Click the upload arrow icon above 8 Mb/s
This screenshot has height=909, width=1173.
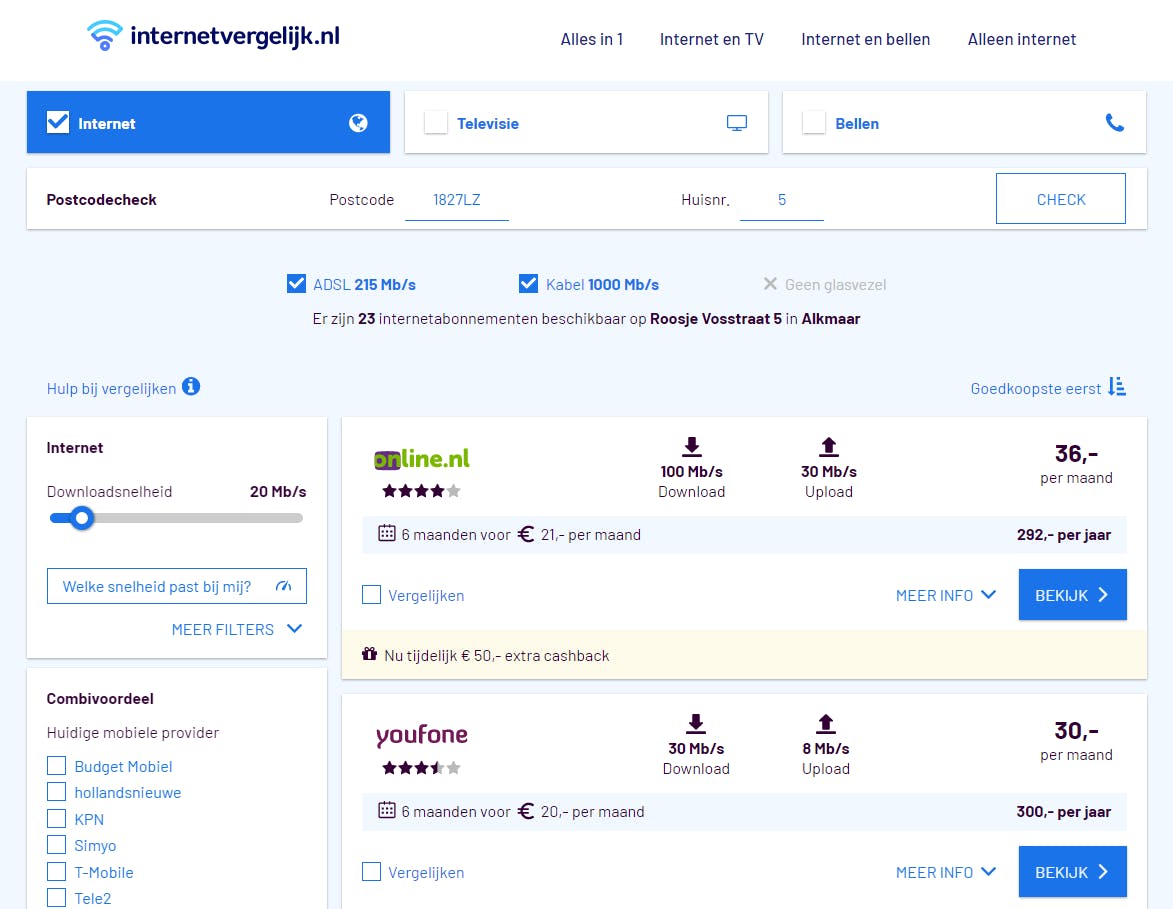click(826, 723)
